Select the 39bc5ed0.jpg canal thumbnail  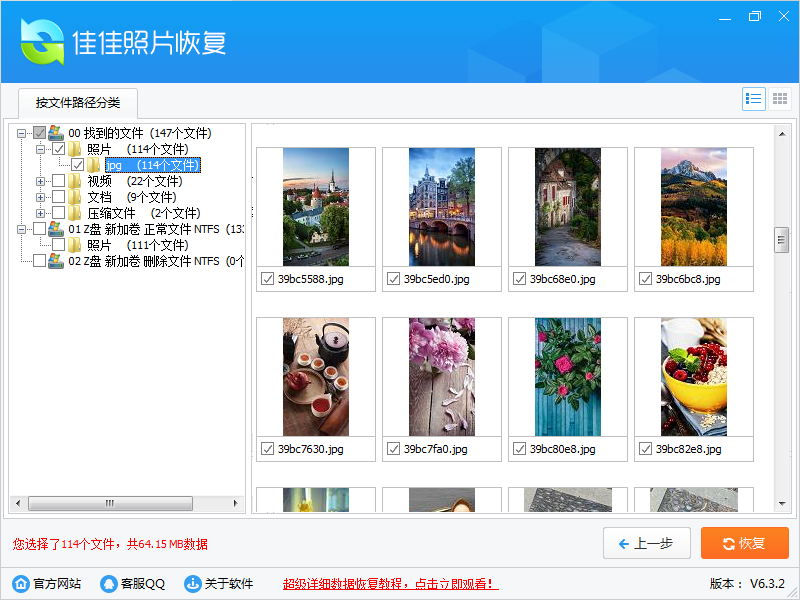pyautogui.click(x=442, y=207)
